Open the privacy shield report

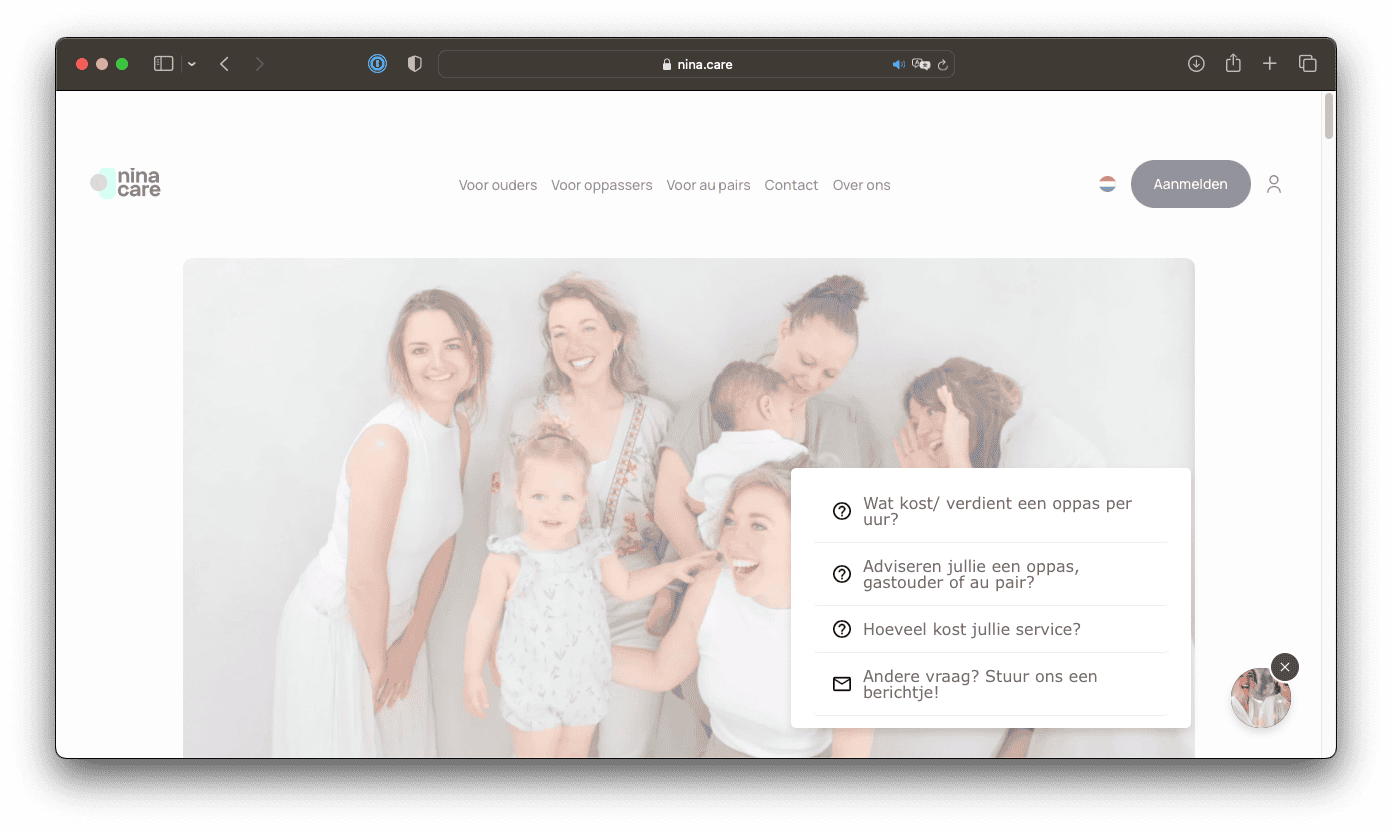(x=415, y=64)
